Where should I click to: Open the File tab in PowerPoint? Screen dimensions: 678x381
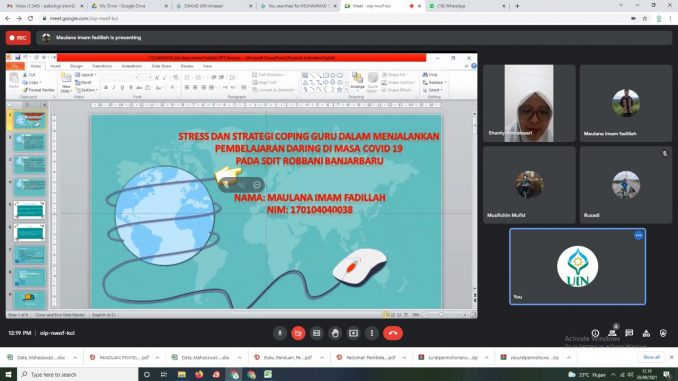[x=15, y=66]
